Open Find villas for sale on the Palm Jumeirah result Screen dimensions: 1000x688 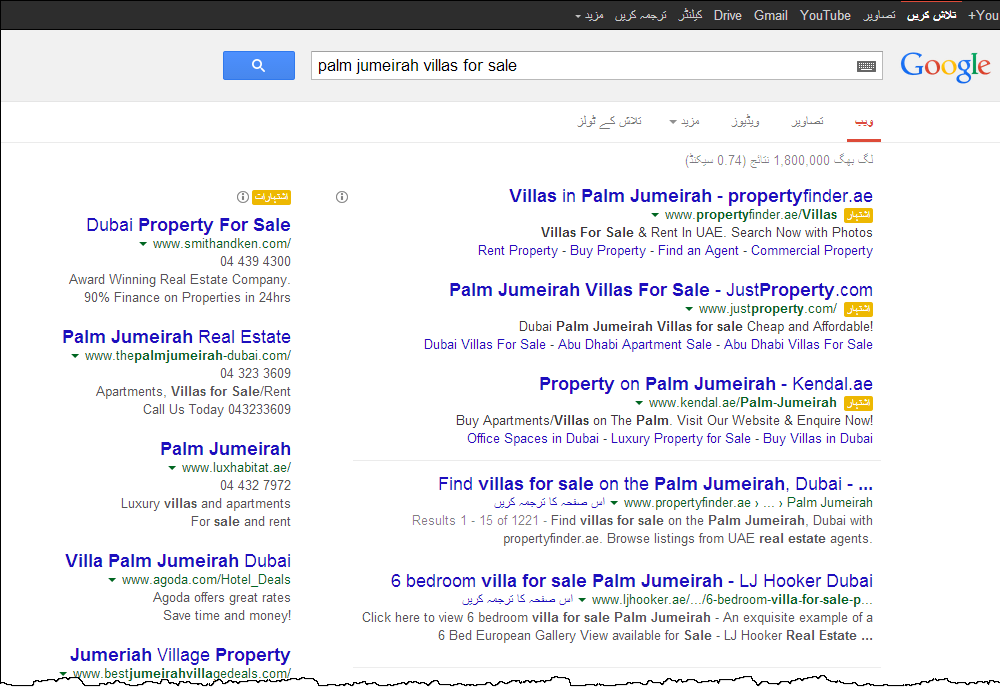point(656,484)
